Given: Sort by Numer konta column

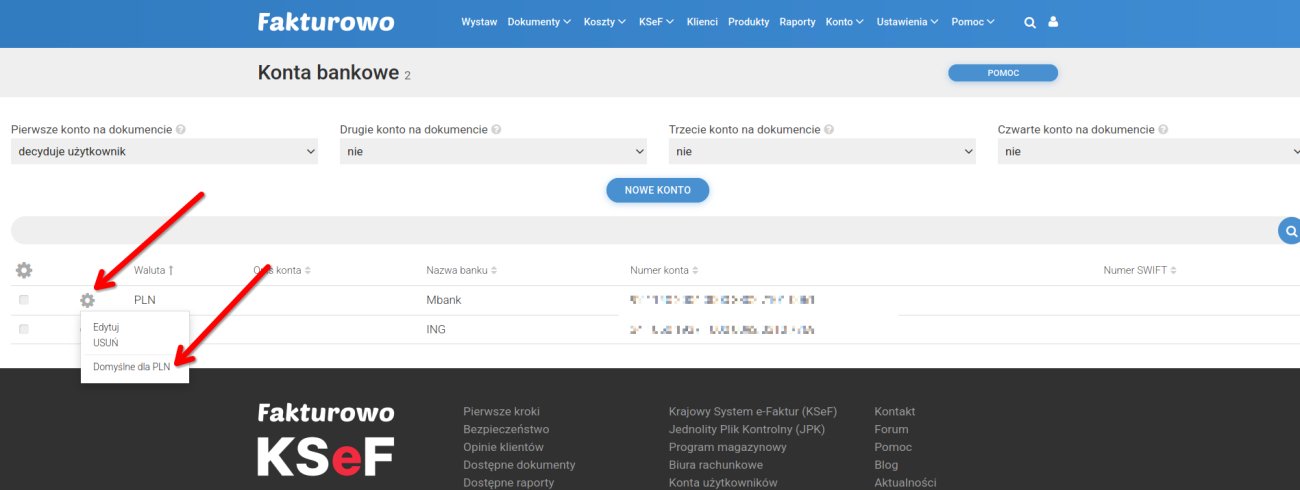Looking at the screenshot, I should [664, 271].
